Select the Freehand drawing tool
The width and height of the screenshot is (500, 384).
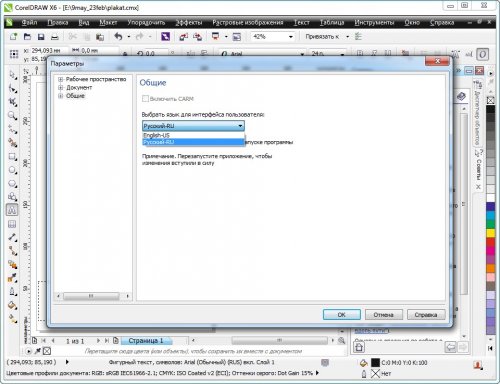pos(12,129)
